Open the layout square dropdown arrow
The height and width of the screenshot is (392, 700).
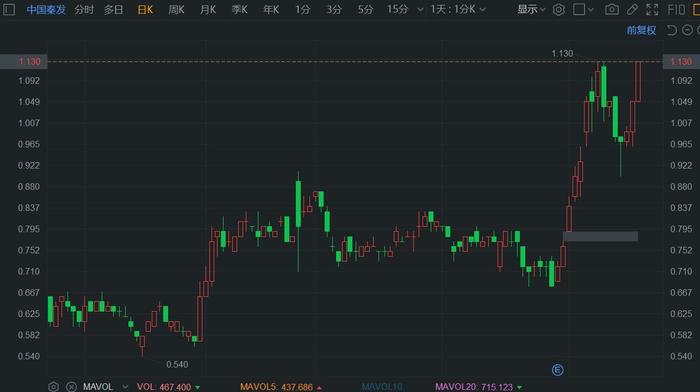(590, 9)
